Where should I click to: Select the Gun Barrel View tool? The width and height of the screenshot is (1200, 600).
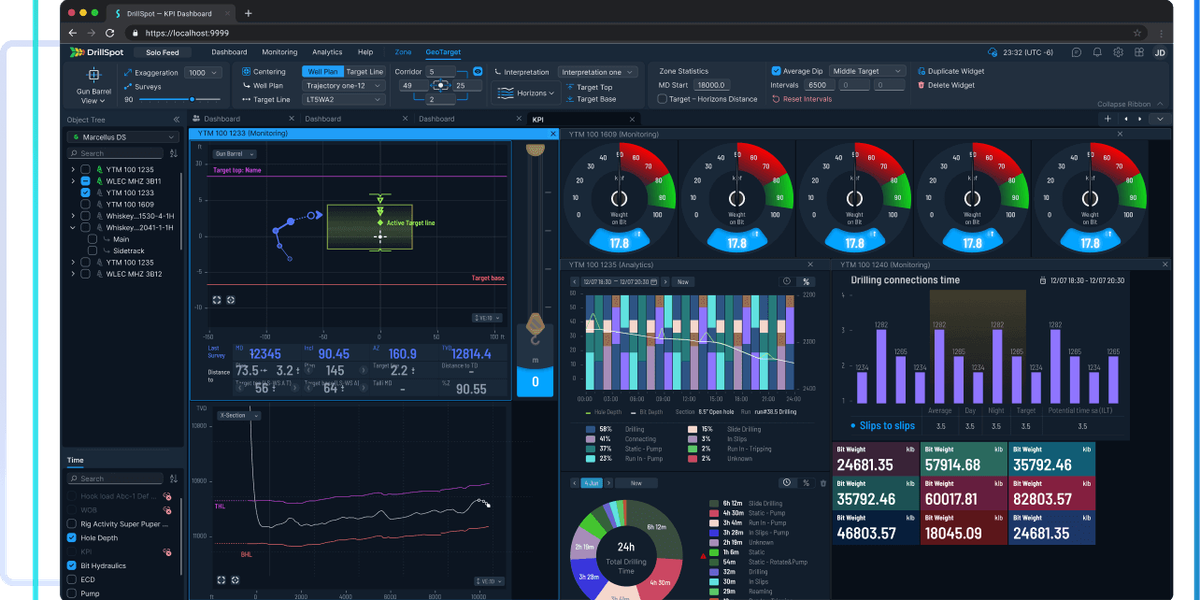[x=92, y=84]
